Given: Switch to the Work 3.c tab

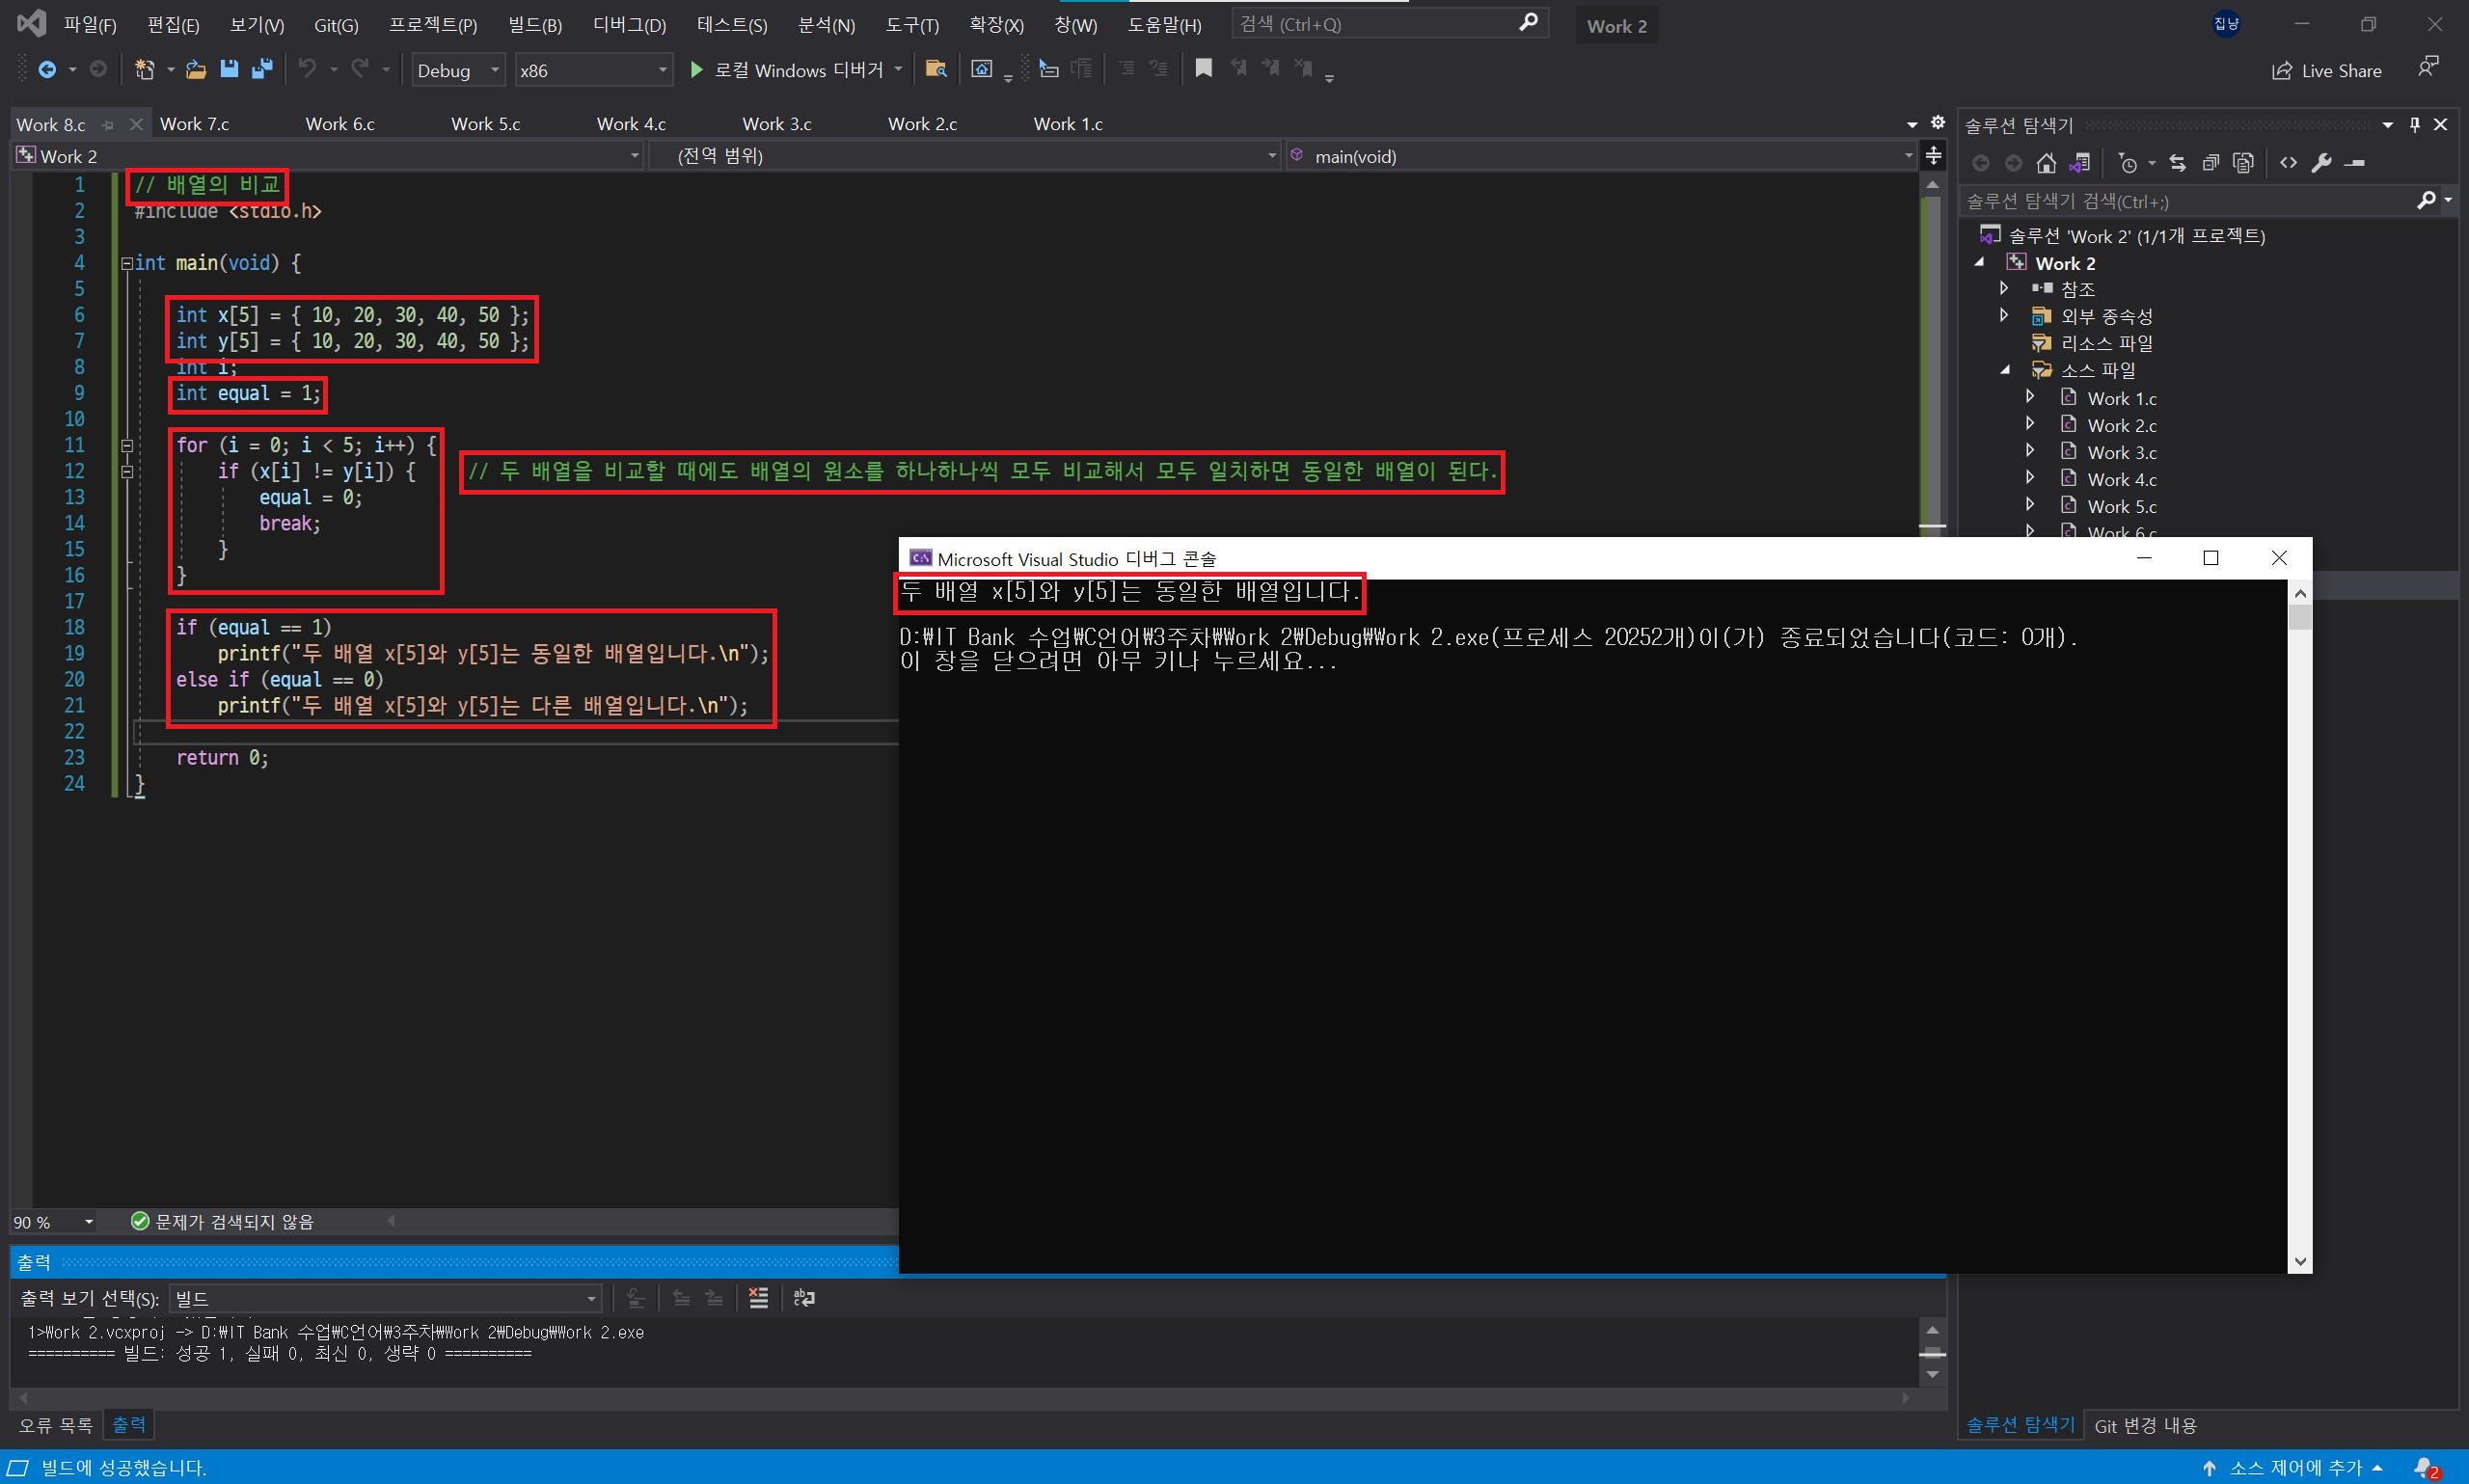Looking at the screenshot, I should (x=776, y=124).
